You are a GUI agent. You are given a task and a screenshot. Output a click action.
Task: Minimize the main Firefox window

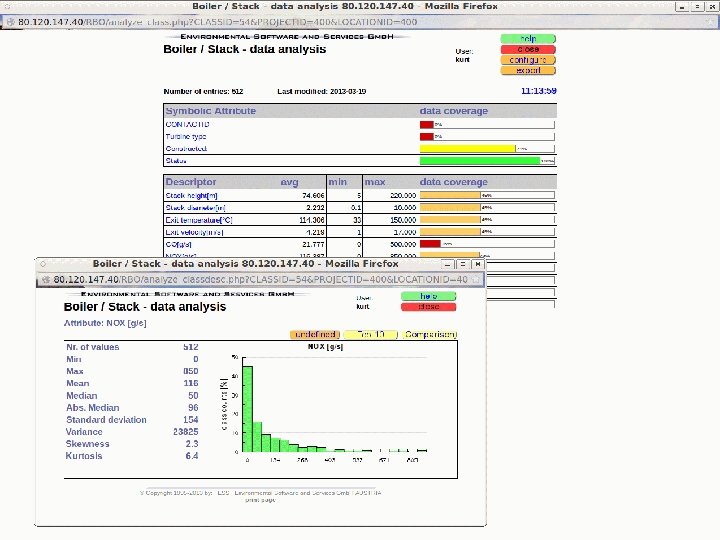682,7
